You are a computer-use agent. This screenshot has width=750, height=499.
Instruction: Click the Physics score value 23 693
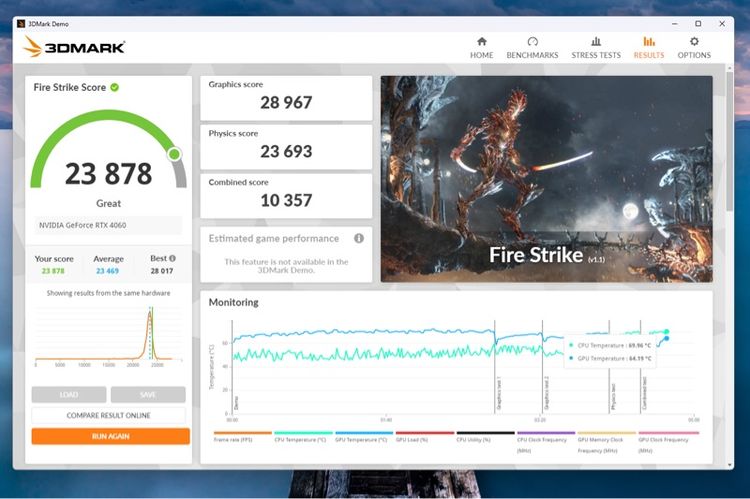tap(286, 152)
